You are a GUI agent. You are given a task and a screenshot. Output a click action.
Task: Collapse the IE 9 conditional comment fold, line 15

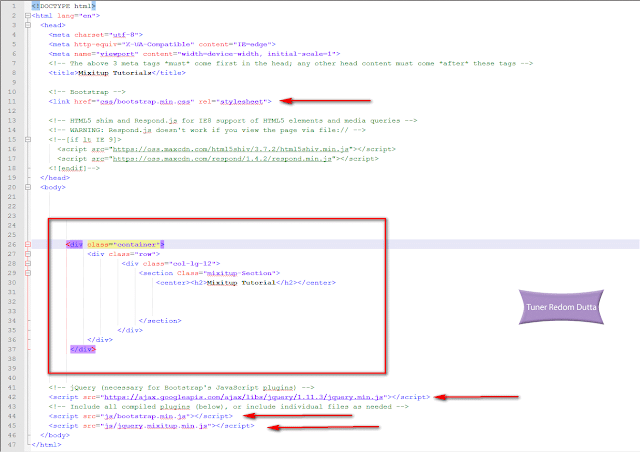28,139
